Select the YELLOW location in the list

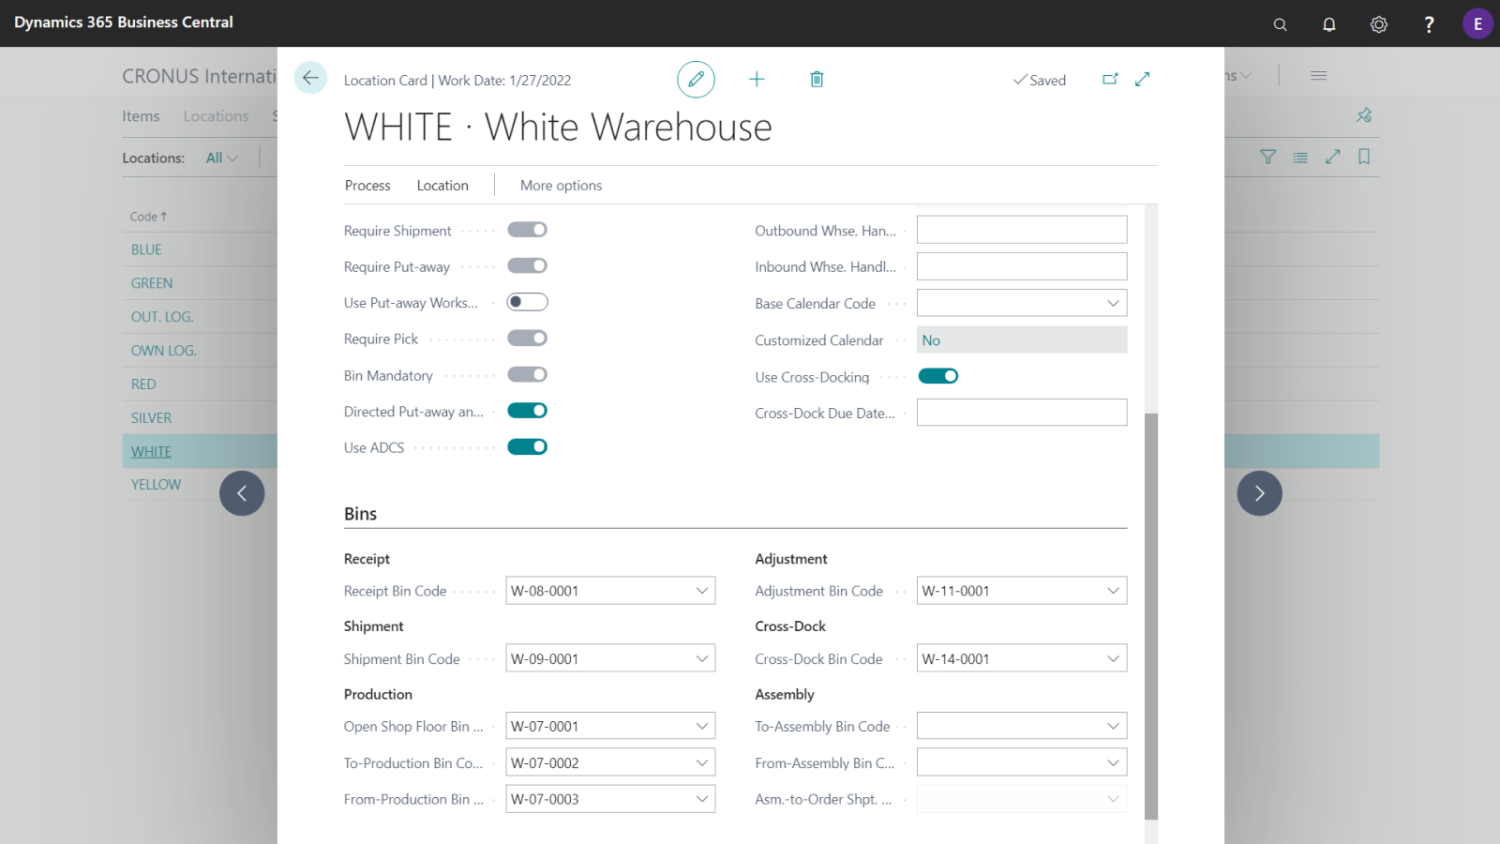[156, 484]
